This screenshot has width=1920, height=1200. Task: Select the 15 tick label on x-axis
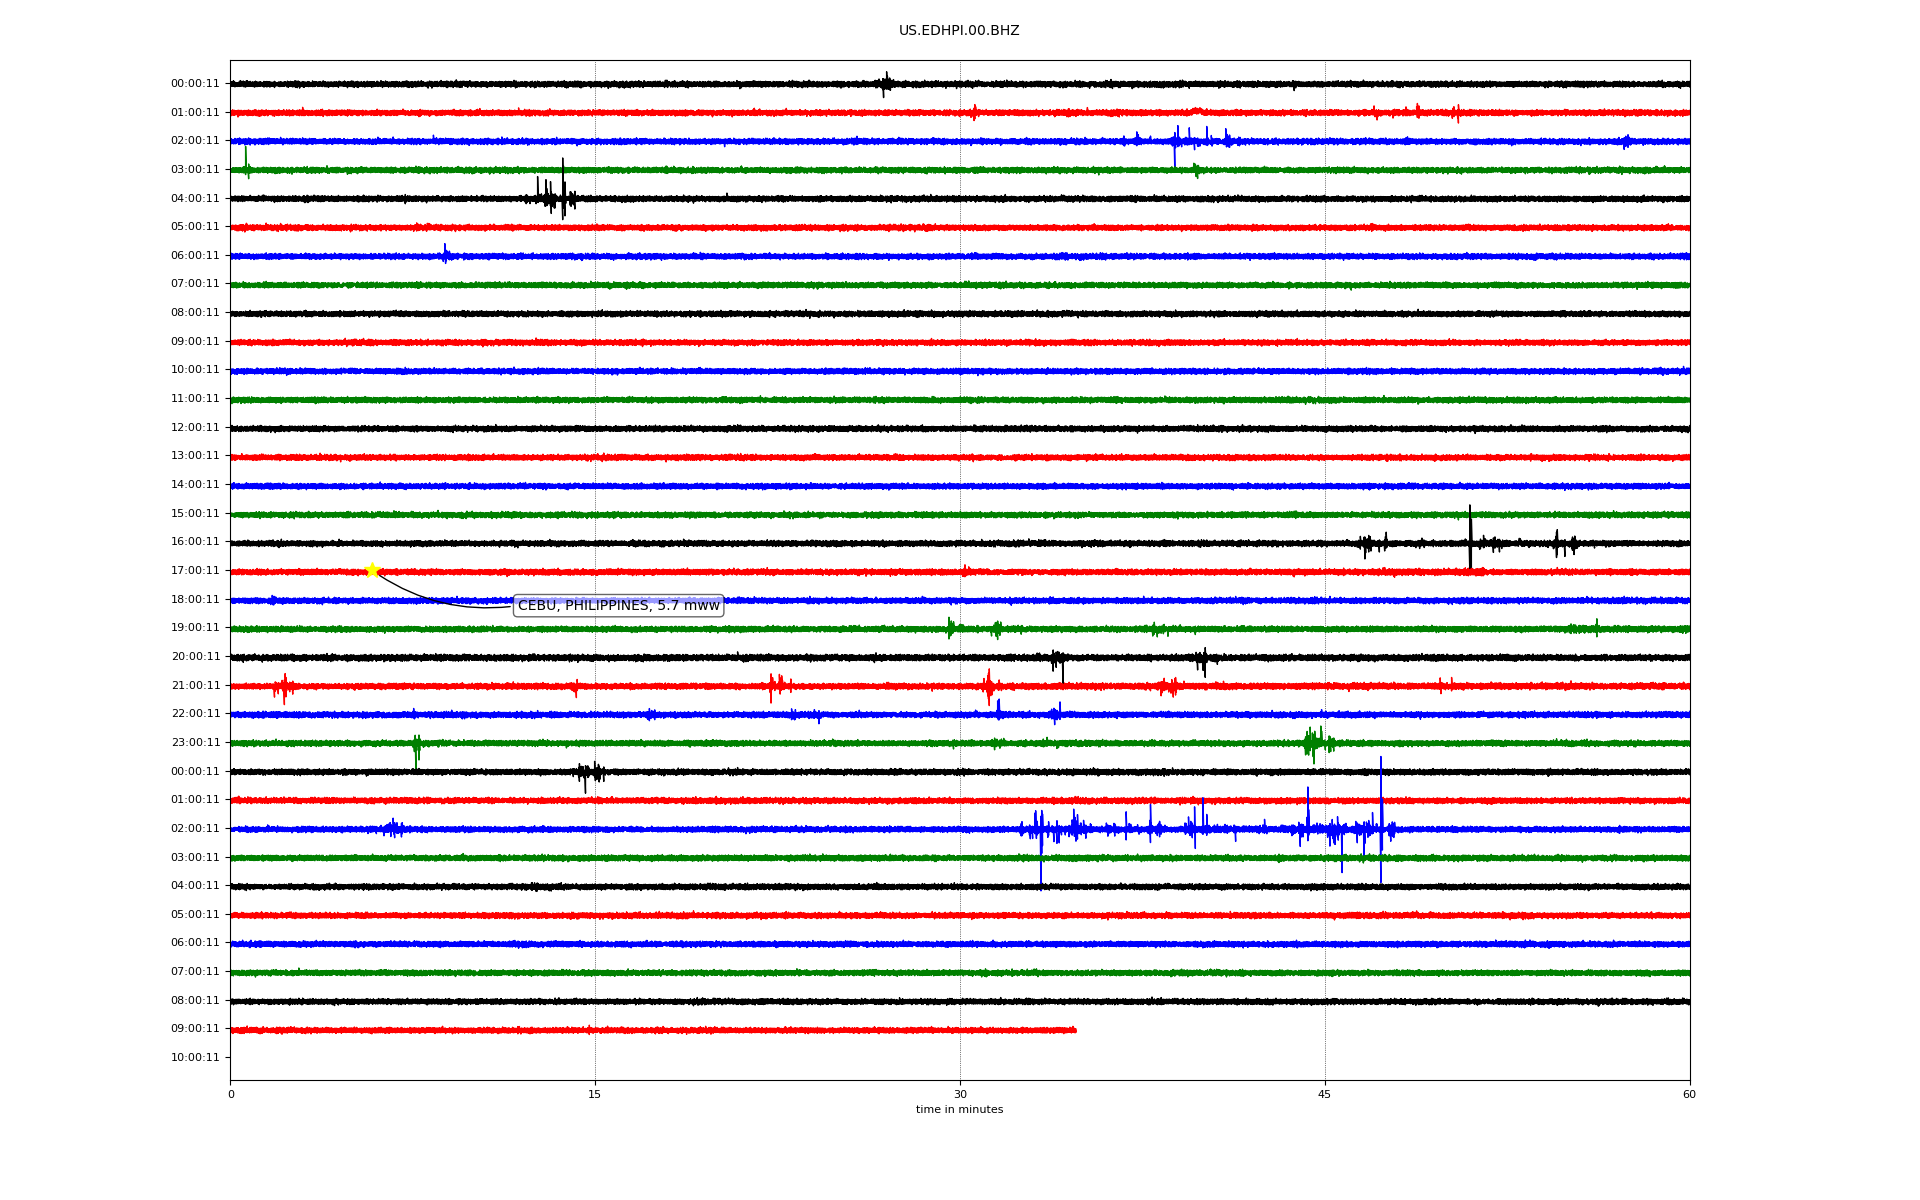[x=595, y=1094]
